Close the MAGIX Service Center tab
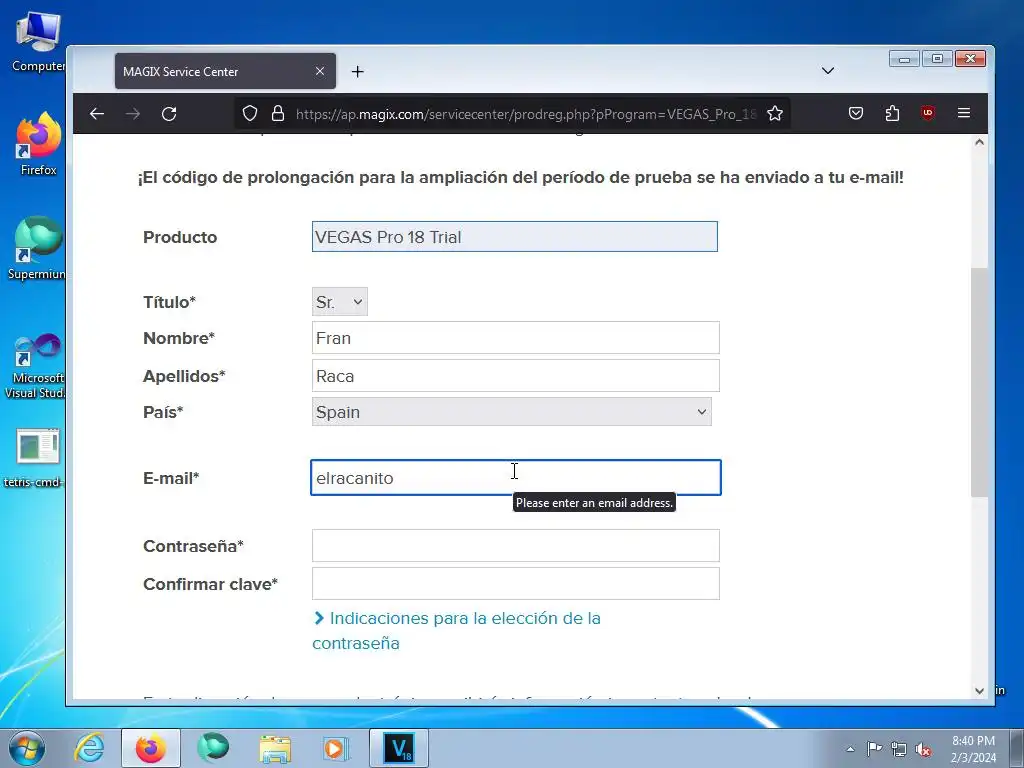This screenshot has height=768, width=1024. pyautogui.click(x=319, y=71)
